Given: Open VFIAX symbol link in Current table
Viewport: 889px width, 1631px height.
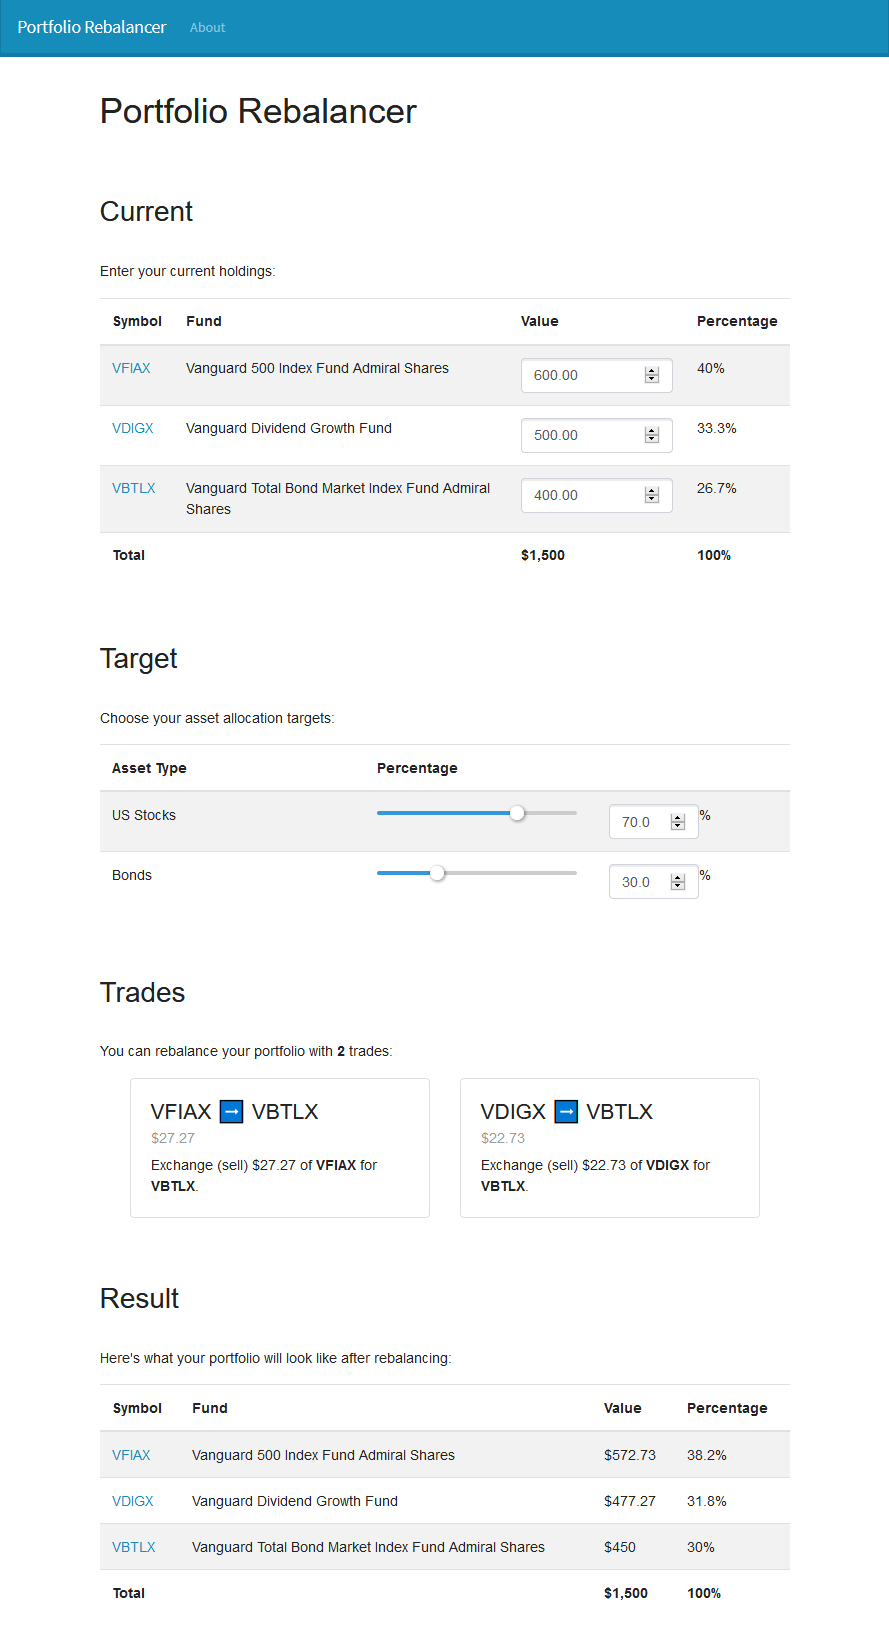Looking at the screenshot, I should [x=131, y=368].
